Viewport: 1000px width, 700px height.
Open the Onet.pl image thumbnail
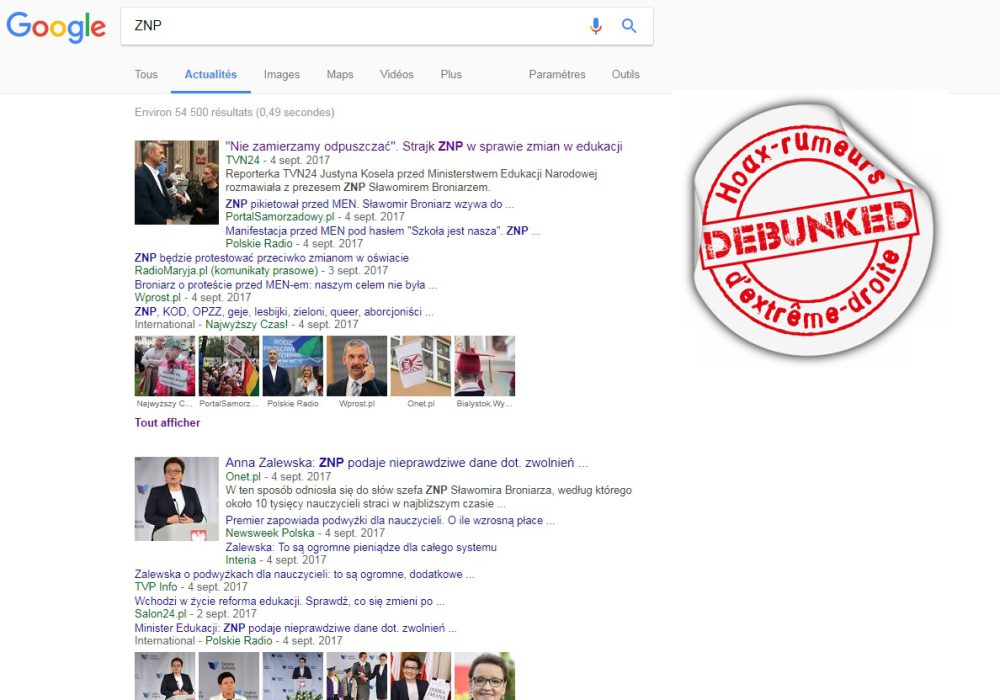point(421,366)
